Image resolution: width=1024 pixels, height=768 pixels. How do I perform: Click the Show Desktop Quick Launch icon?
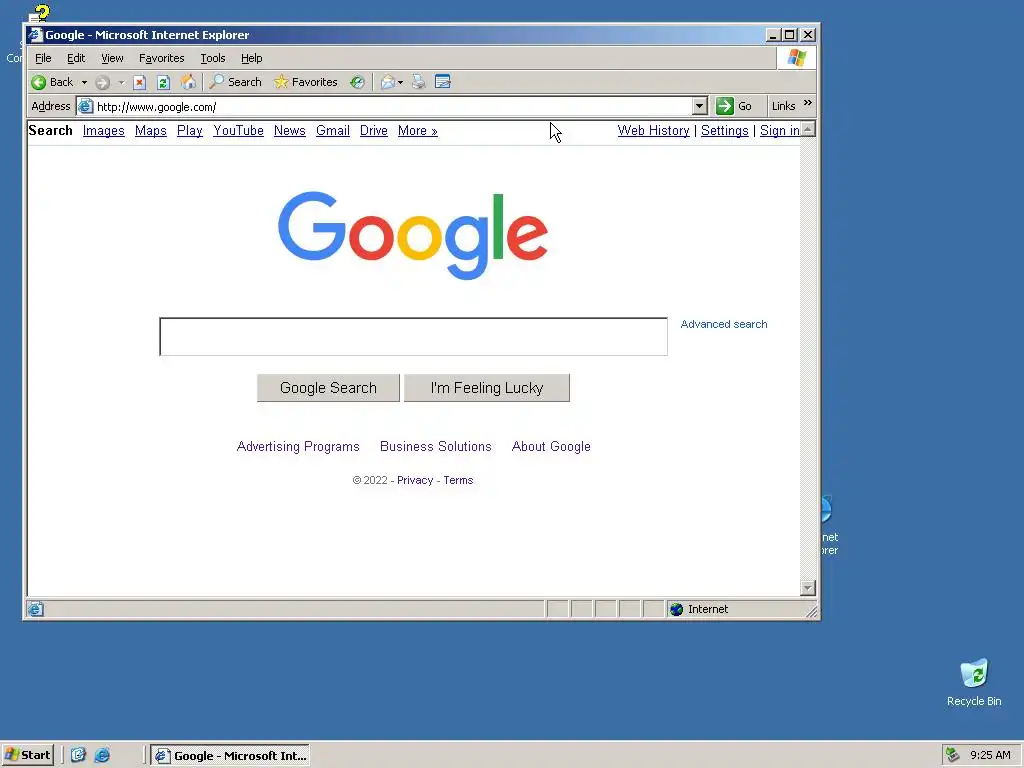pos(78,756)
